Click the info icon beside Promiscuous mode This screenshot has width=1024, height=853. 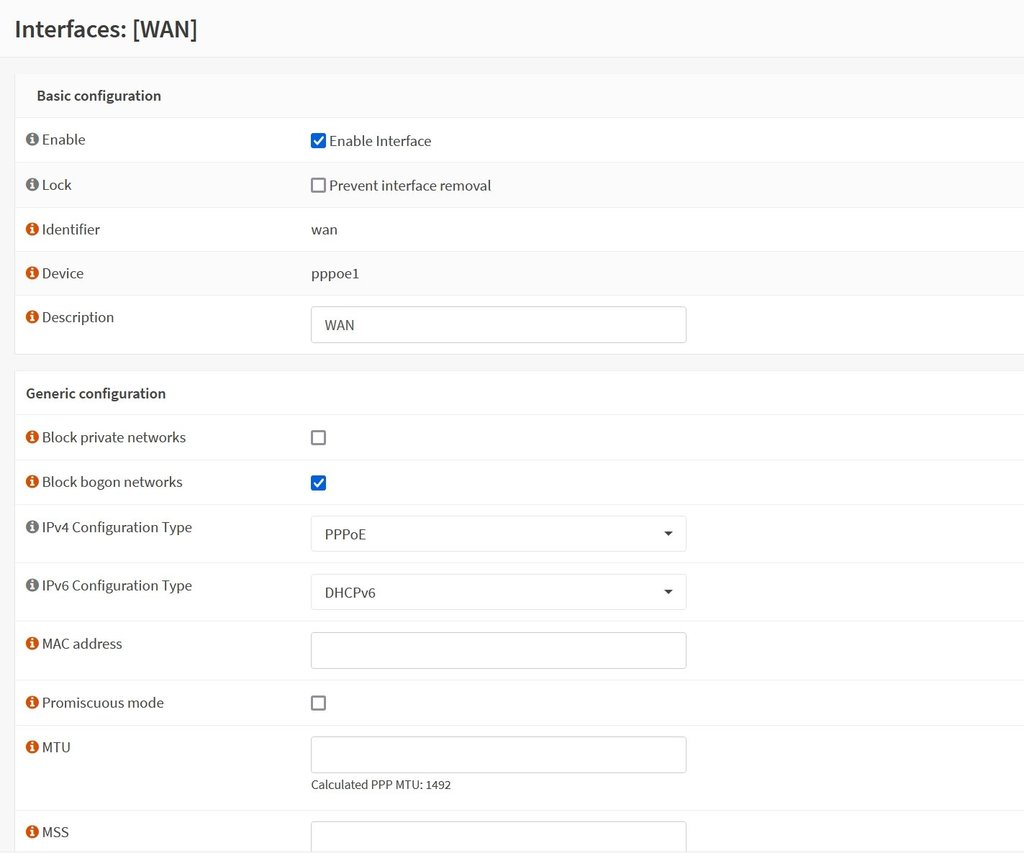click(x=32, y=702)
